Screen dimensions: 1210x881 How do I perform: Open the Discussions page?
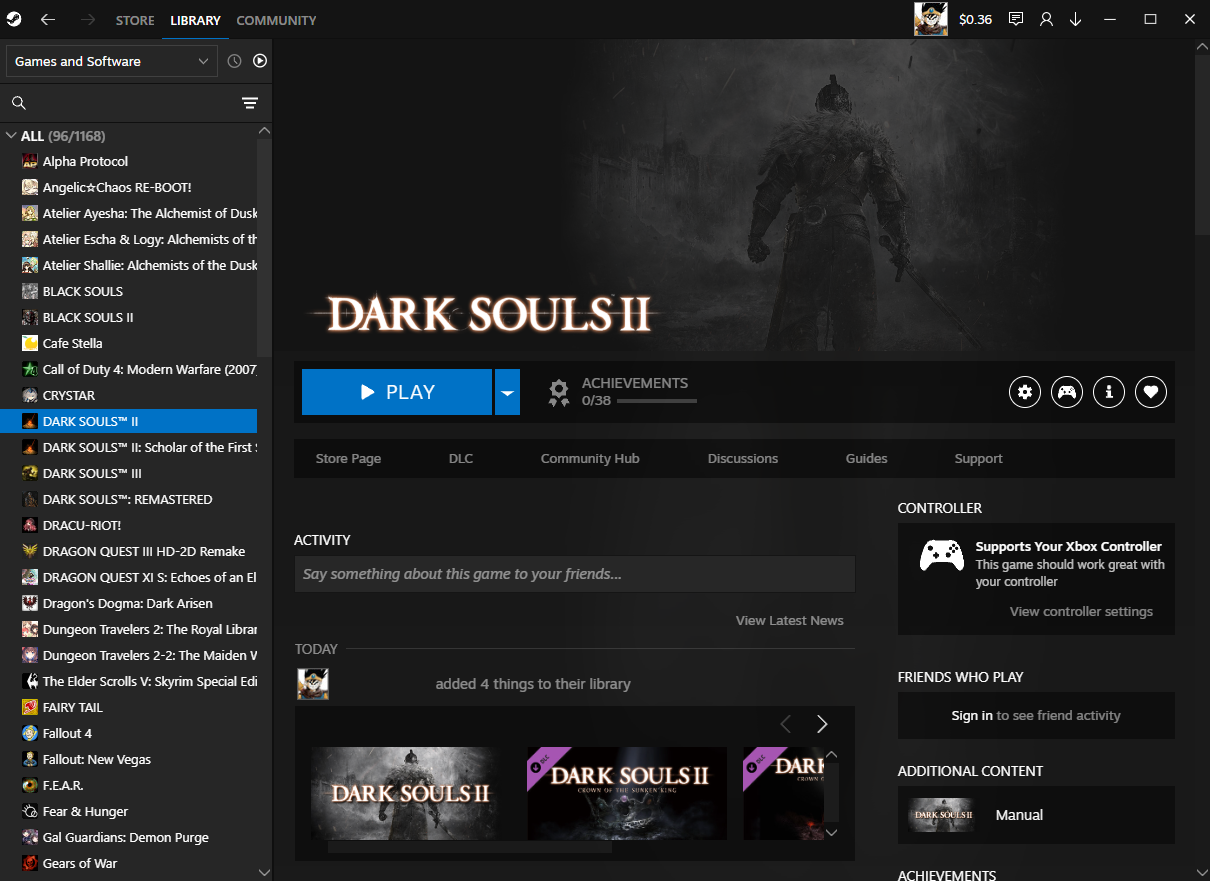point(743,458)
